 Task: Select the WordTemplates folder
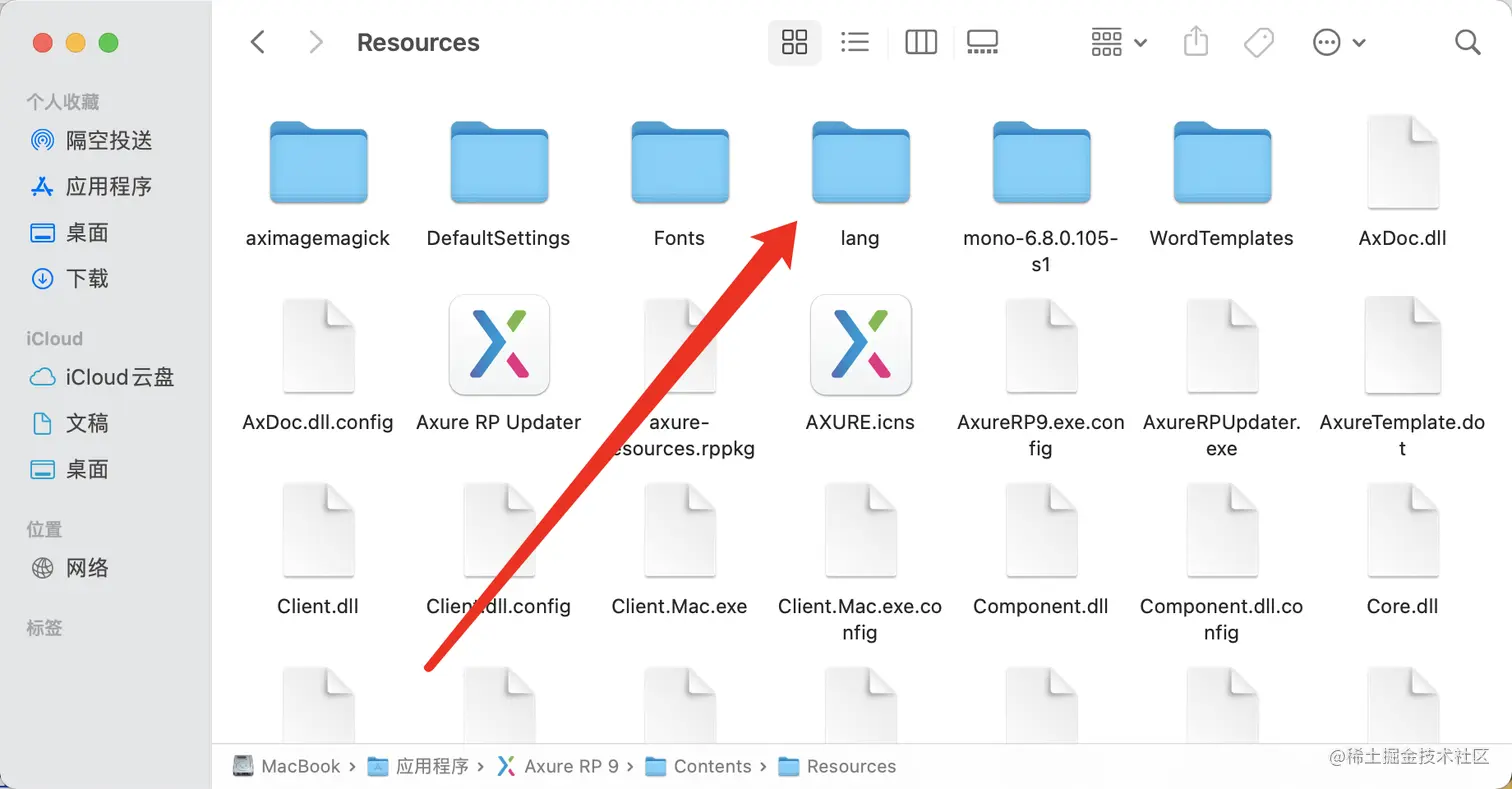pos(1222,163)
